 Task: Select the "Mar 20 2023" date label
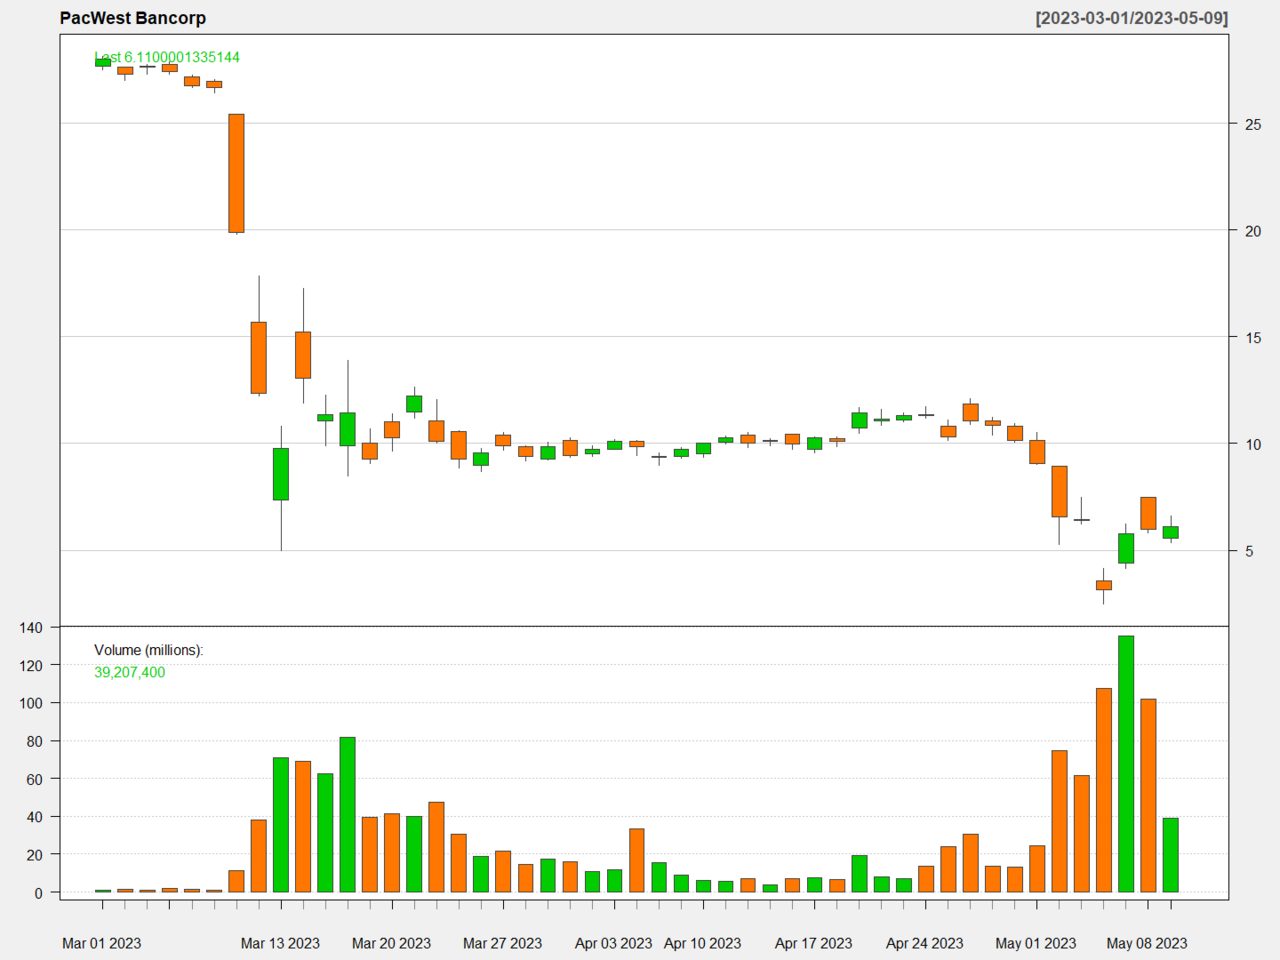[x=392, y=943]
